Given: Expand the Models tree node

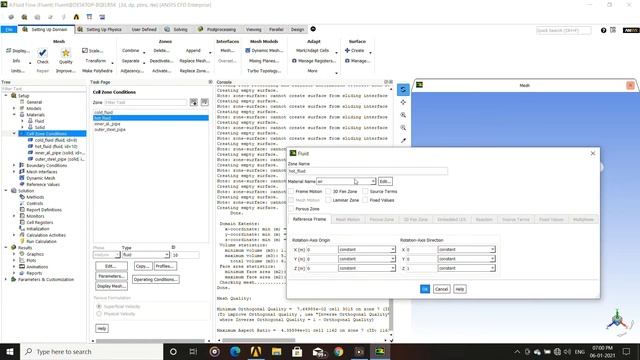Looking at the screenshot, I should click(x=14, y=108).
